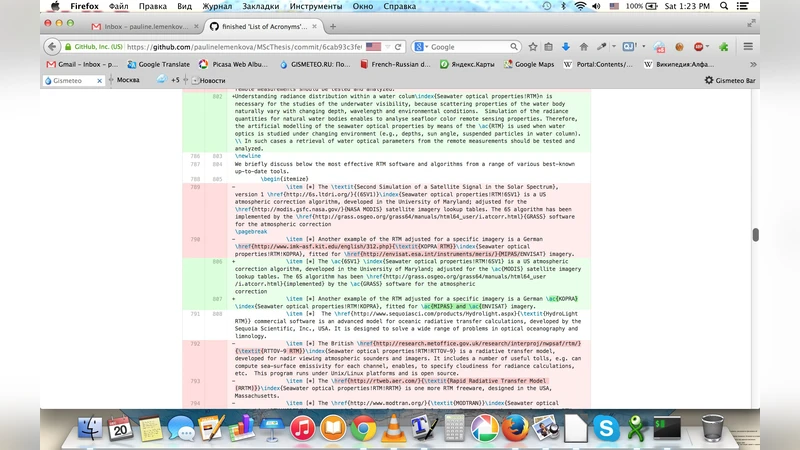
Task: Go to the home page icon
Action: click(584, 46)
